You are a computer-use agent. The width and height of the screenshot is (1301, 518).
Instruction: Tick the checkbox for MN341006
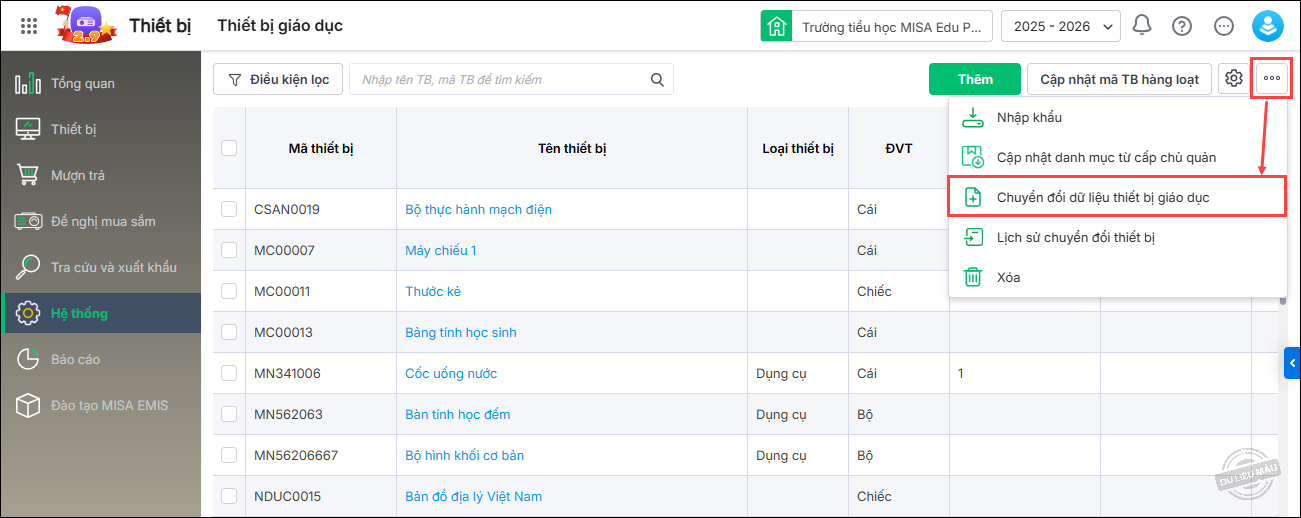click(x=229, y=373)
